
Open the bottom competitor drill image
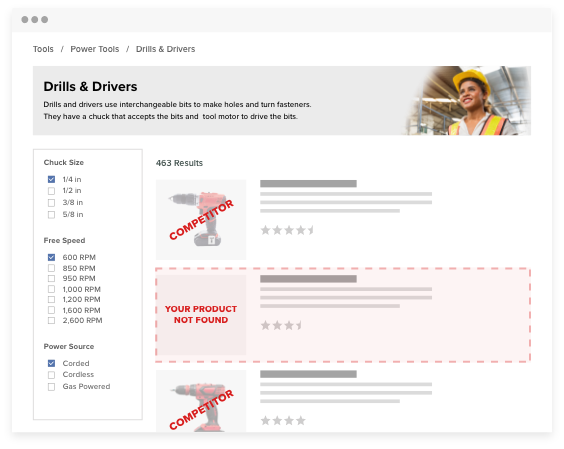[x=201, y=401]
